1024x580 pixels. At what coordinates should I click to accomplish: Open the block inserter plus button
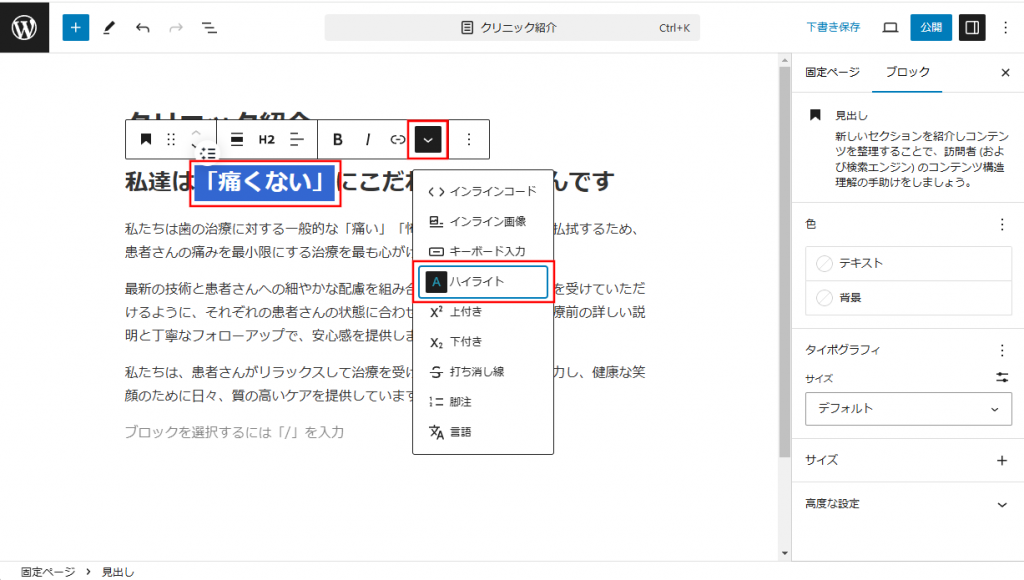click(76, 27)
